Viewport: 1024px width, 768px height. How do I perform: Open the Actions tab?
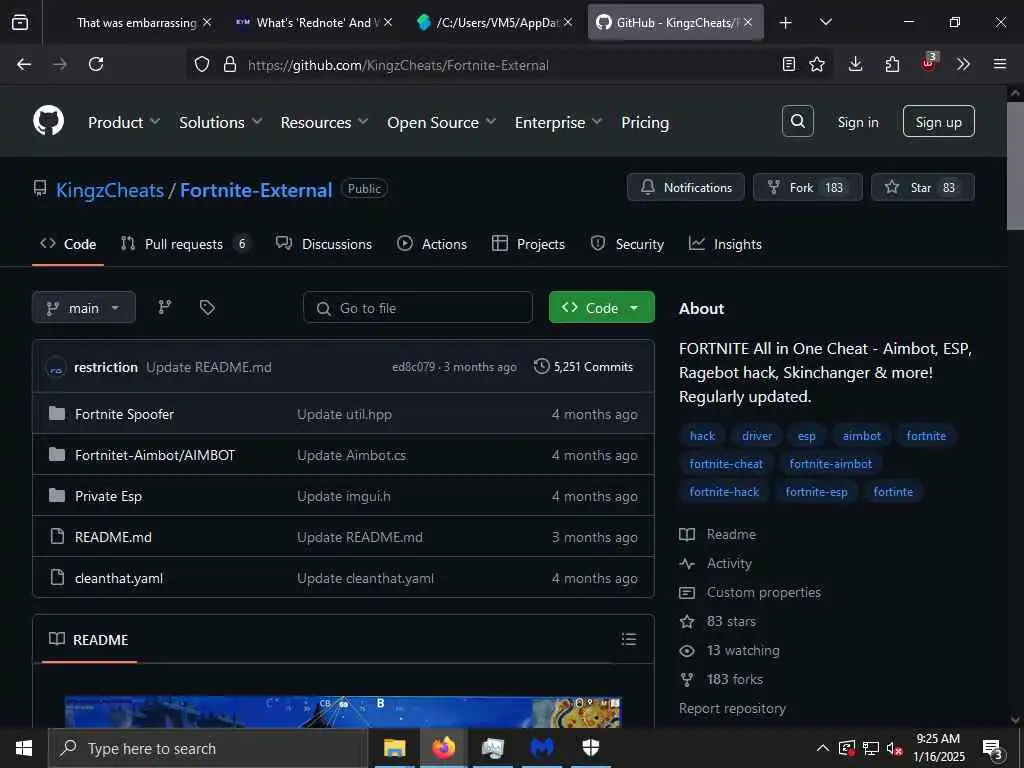[x=432, y=244]
